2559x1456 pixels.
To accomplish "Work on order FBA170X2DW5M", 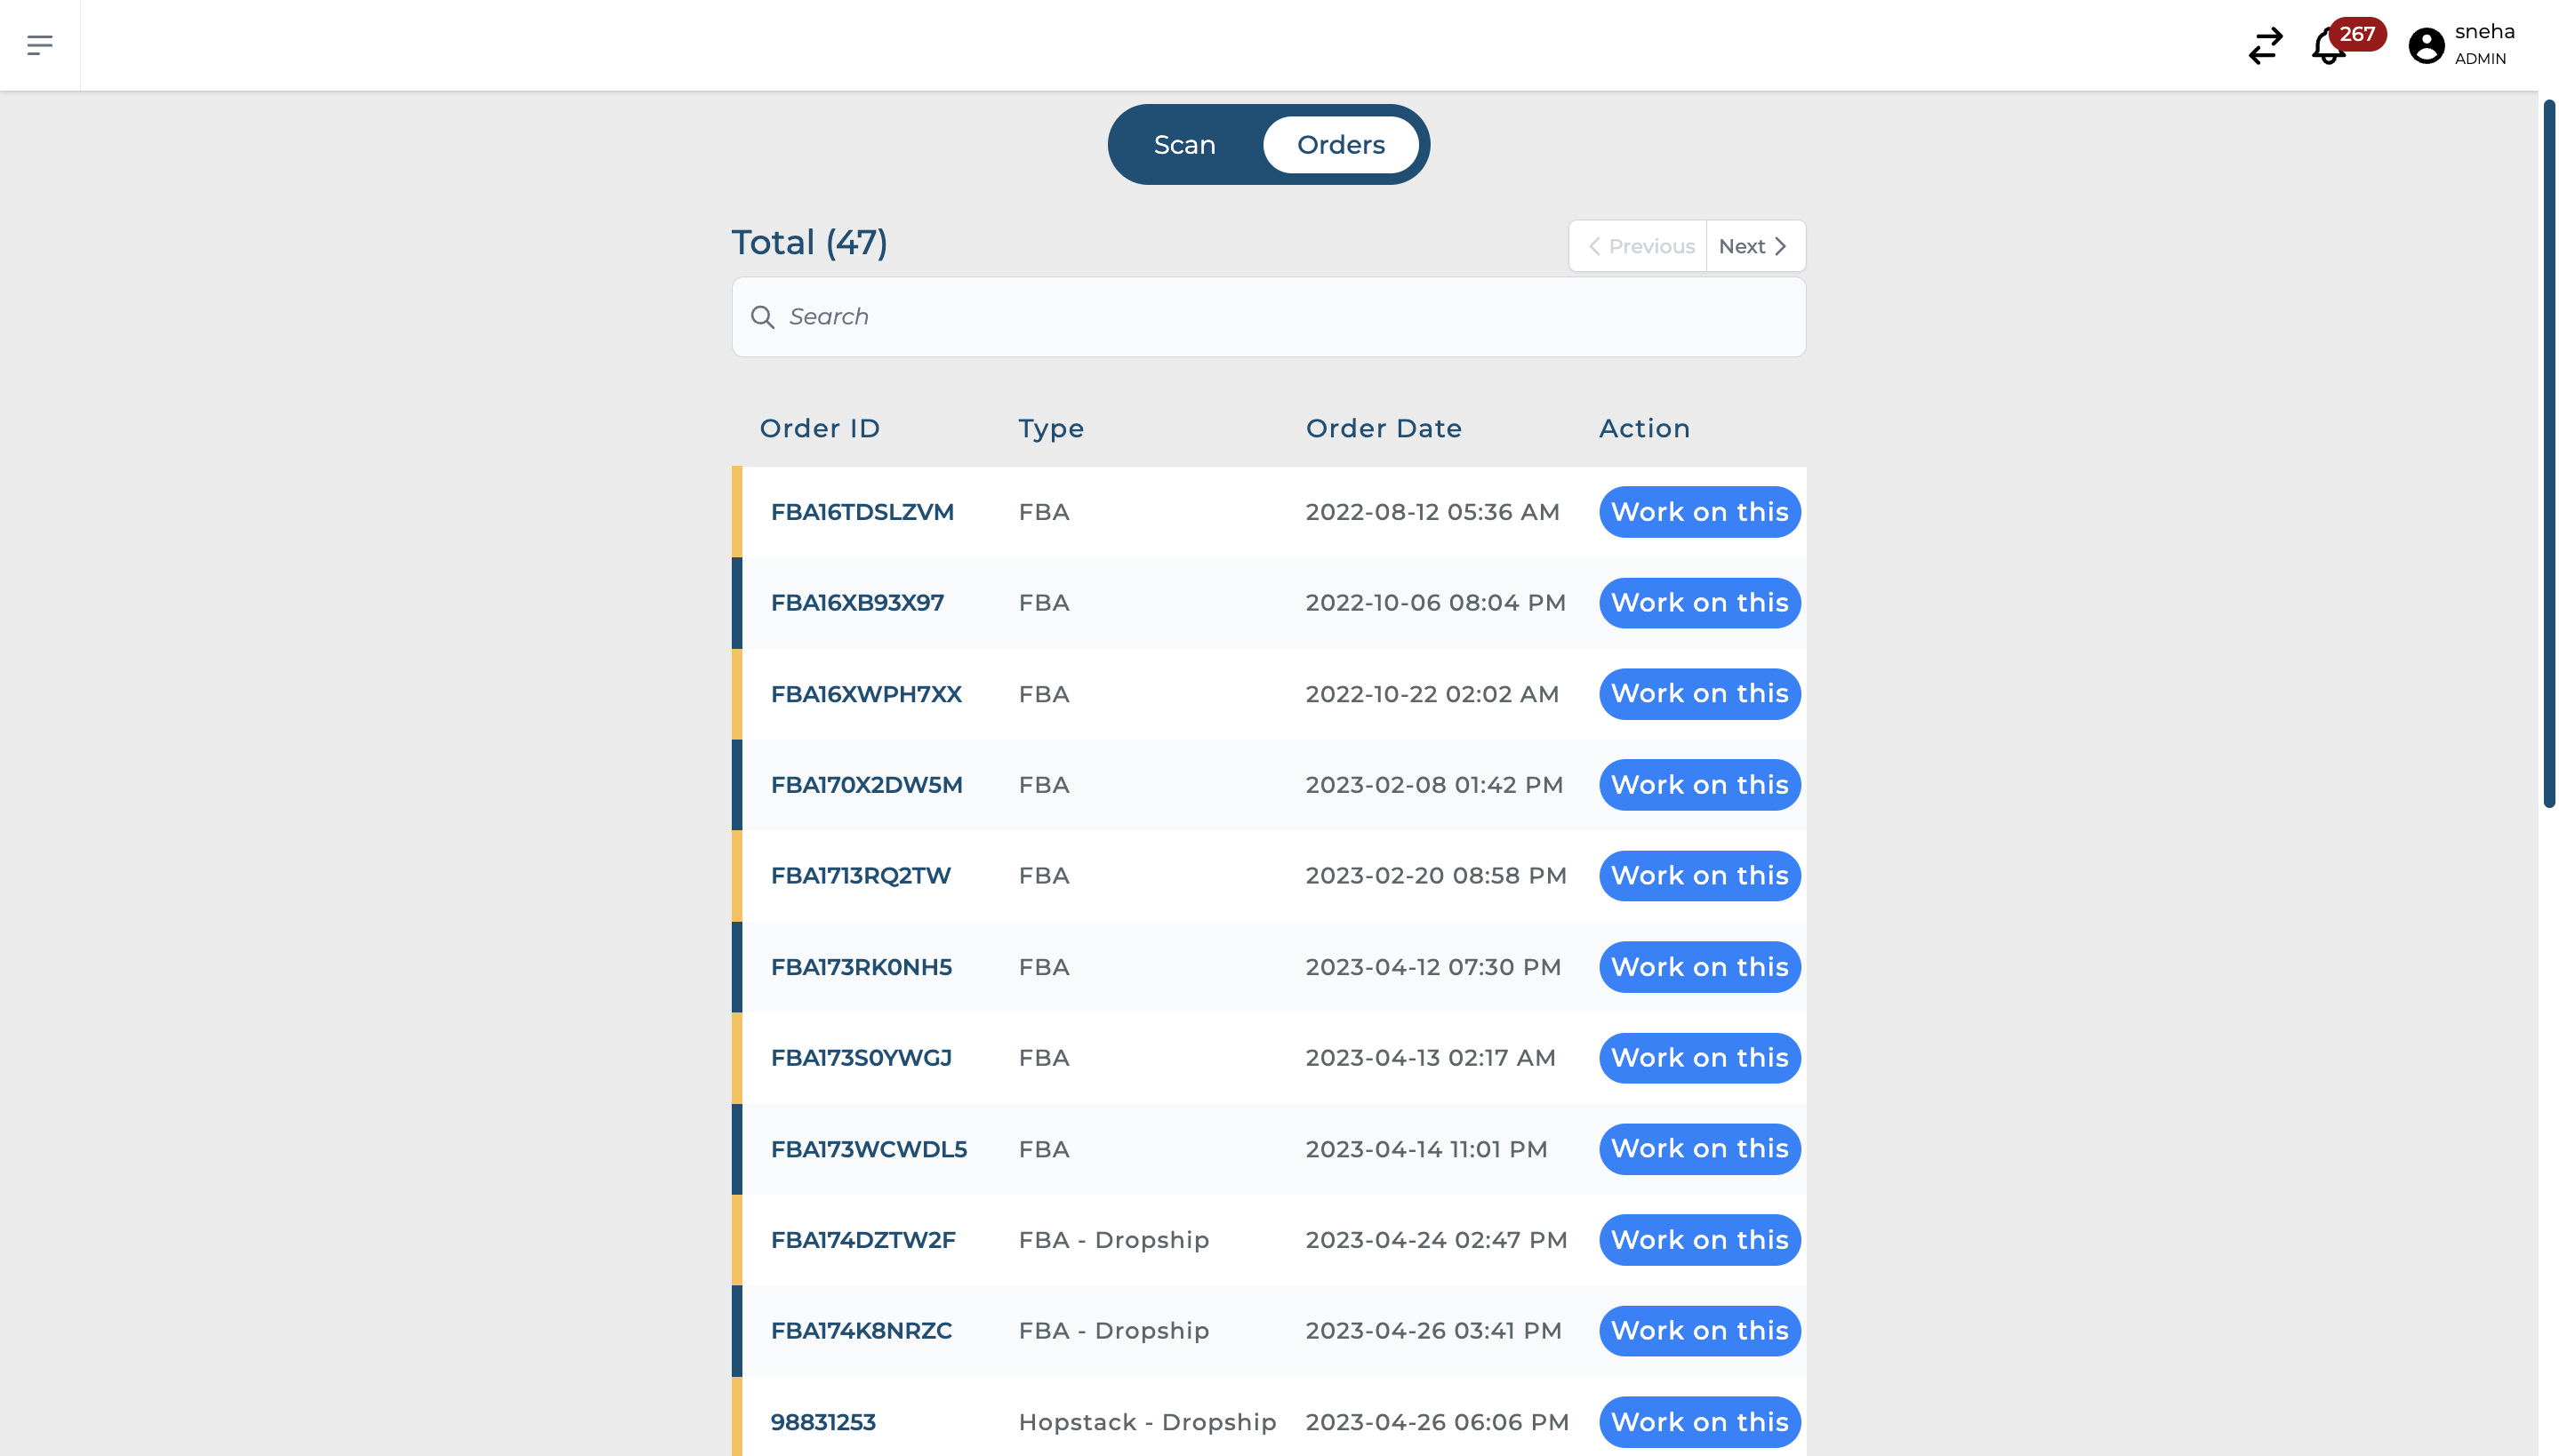I will click(1699, 785).
